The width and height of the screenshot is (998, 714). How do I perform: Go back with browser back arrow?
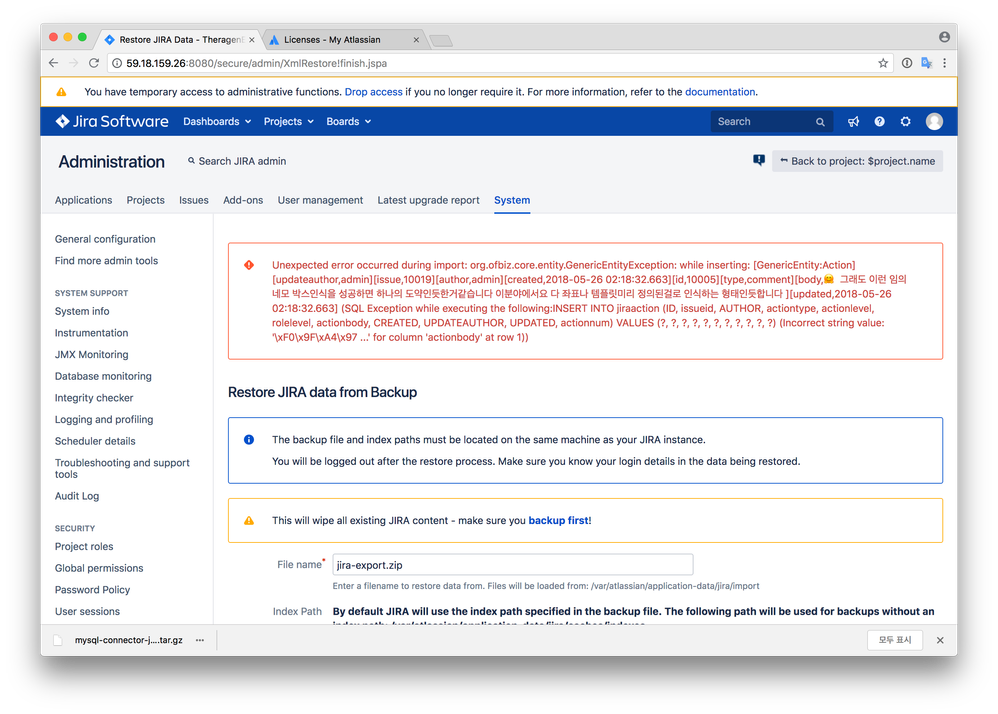[53, 63]
